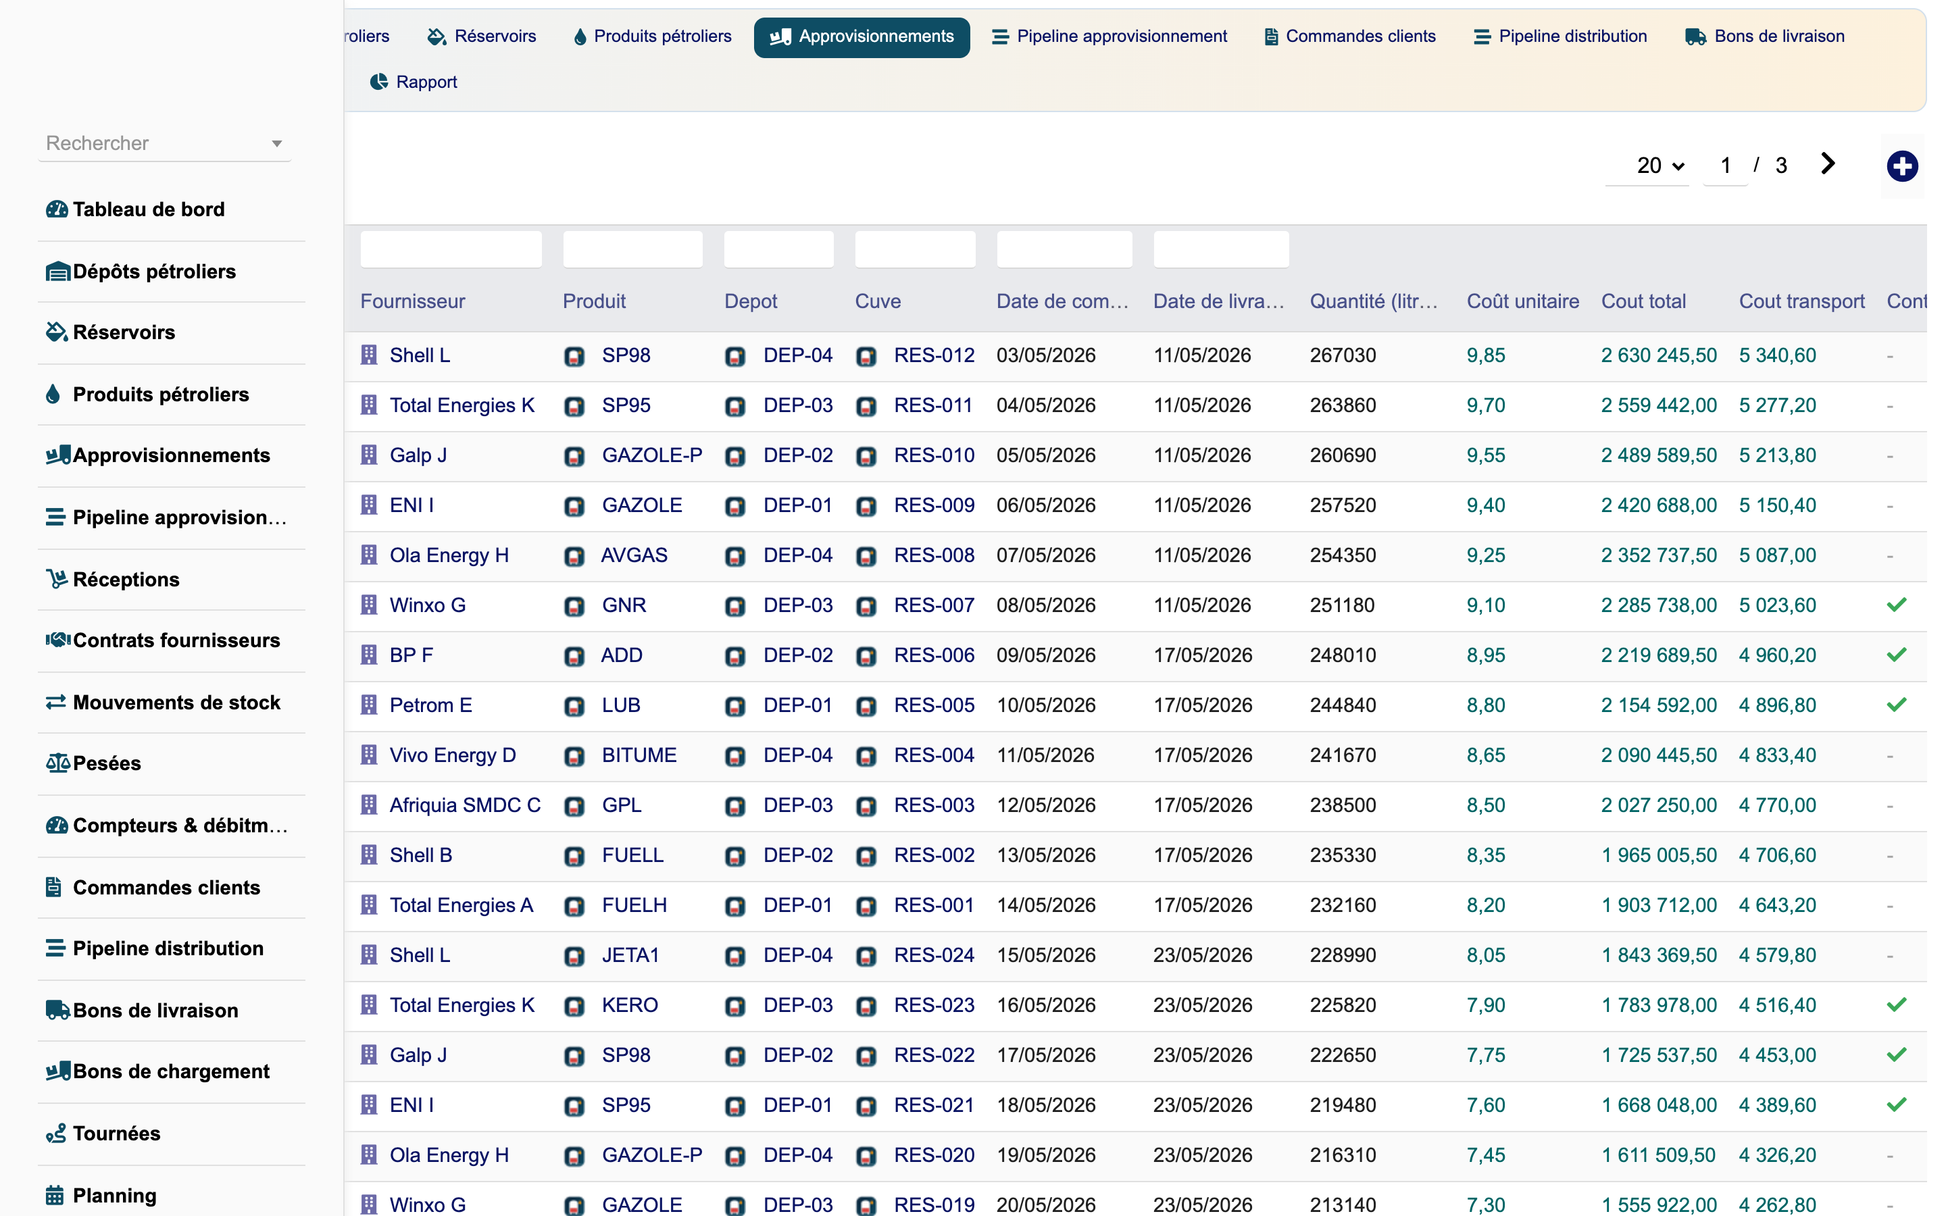Click the checkmark in the KERO row

pyautogui.click(x=1896, y=1005)
